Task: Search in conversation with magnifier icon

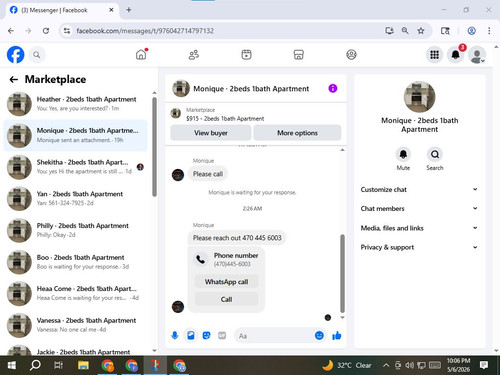Action: pyautogui.click(x=435, y=154)
